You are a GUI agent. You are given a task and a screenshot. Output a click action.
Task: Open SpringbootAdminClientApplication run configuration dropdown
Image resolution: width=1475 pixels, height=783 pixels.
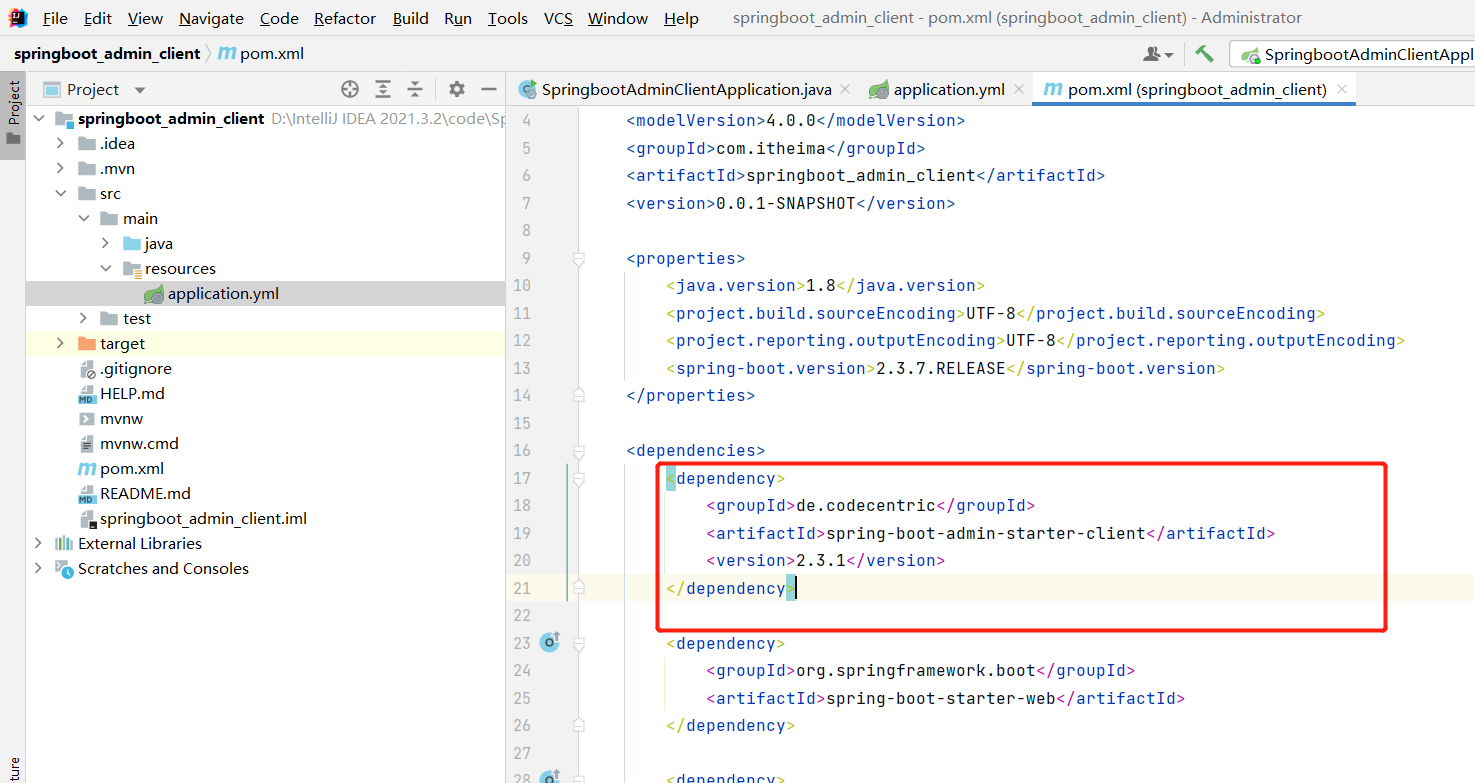coord(1355,55)
